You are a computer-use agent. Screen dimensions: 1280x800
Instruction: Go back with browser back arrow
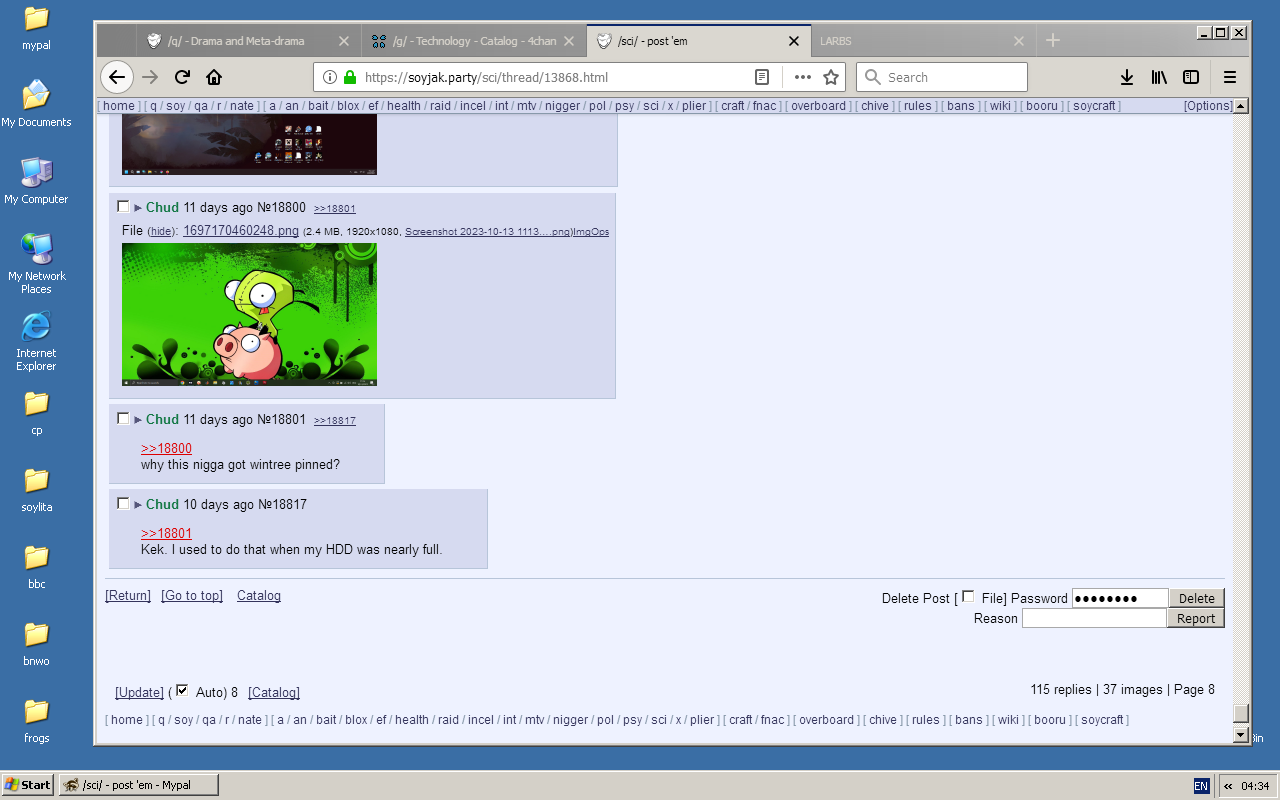117,77
